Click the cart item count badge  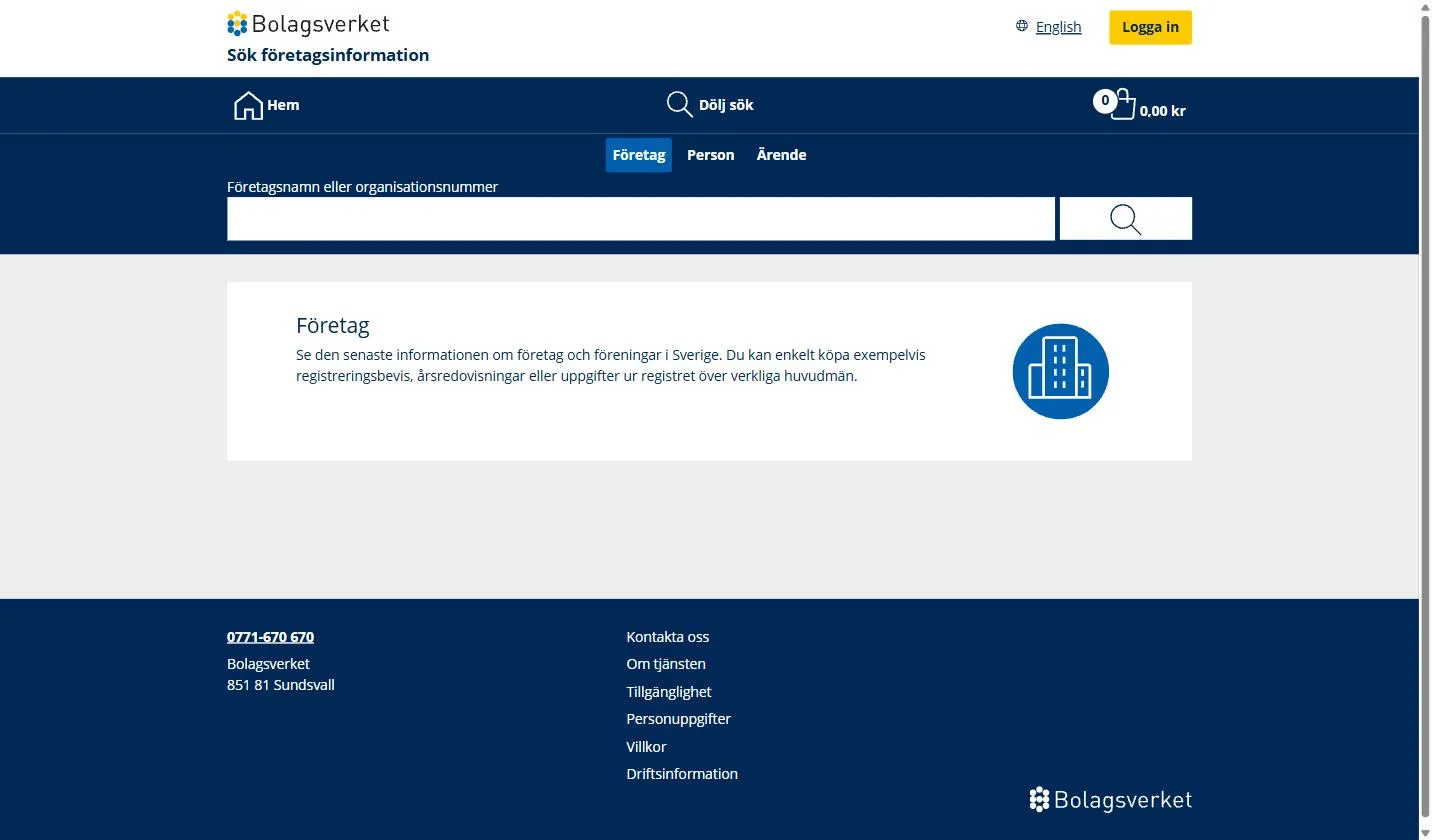click(x=1105, y=100)
